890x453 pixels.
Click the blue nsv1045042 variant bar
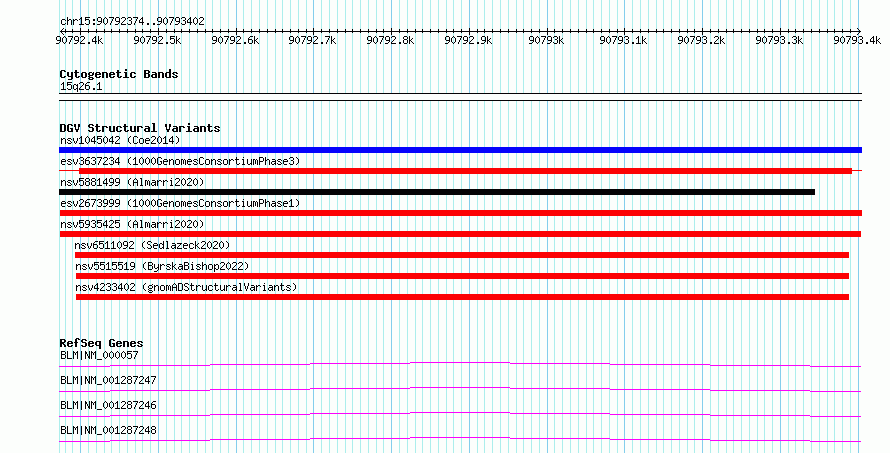point(460,150)
